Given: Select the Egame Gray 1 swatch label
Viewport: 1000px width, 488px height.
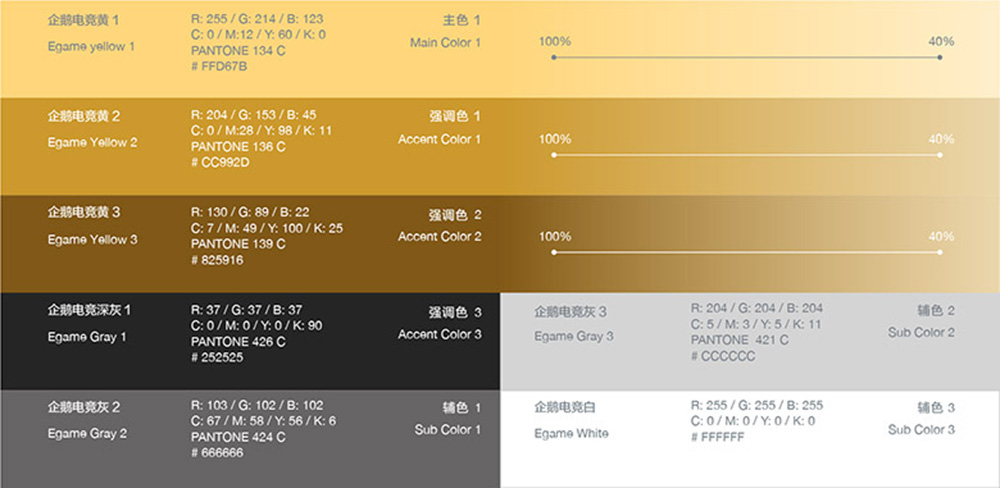Looking at the screenshot, I should (x=87, y=337).
